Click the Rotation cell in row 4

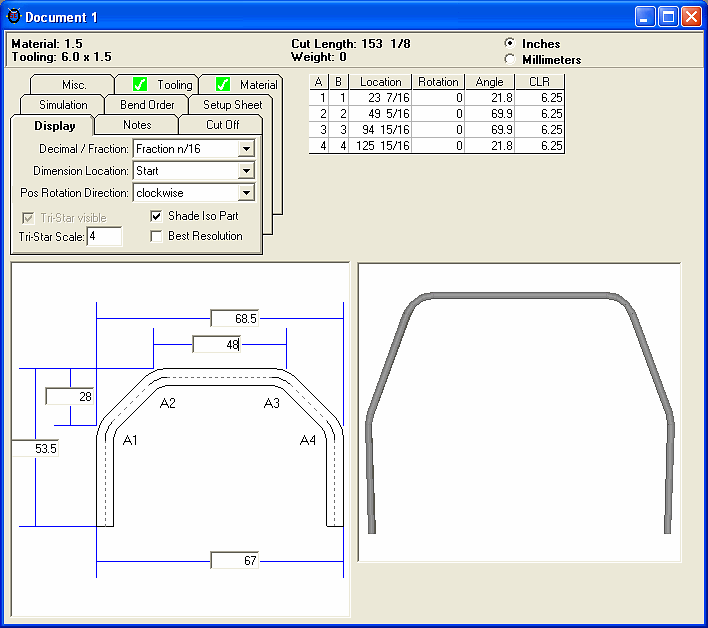(438, 146)
